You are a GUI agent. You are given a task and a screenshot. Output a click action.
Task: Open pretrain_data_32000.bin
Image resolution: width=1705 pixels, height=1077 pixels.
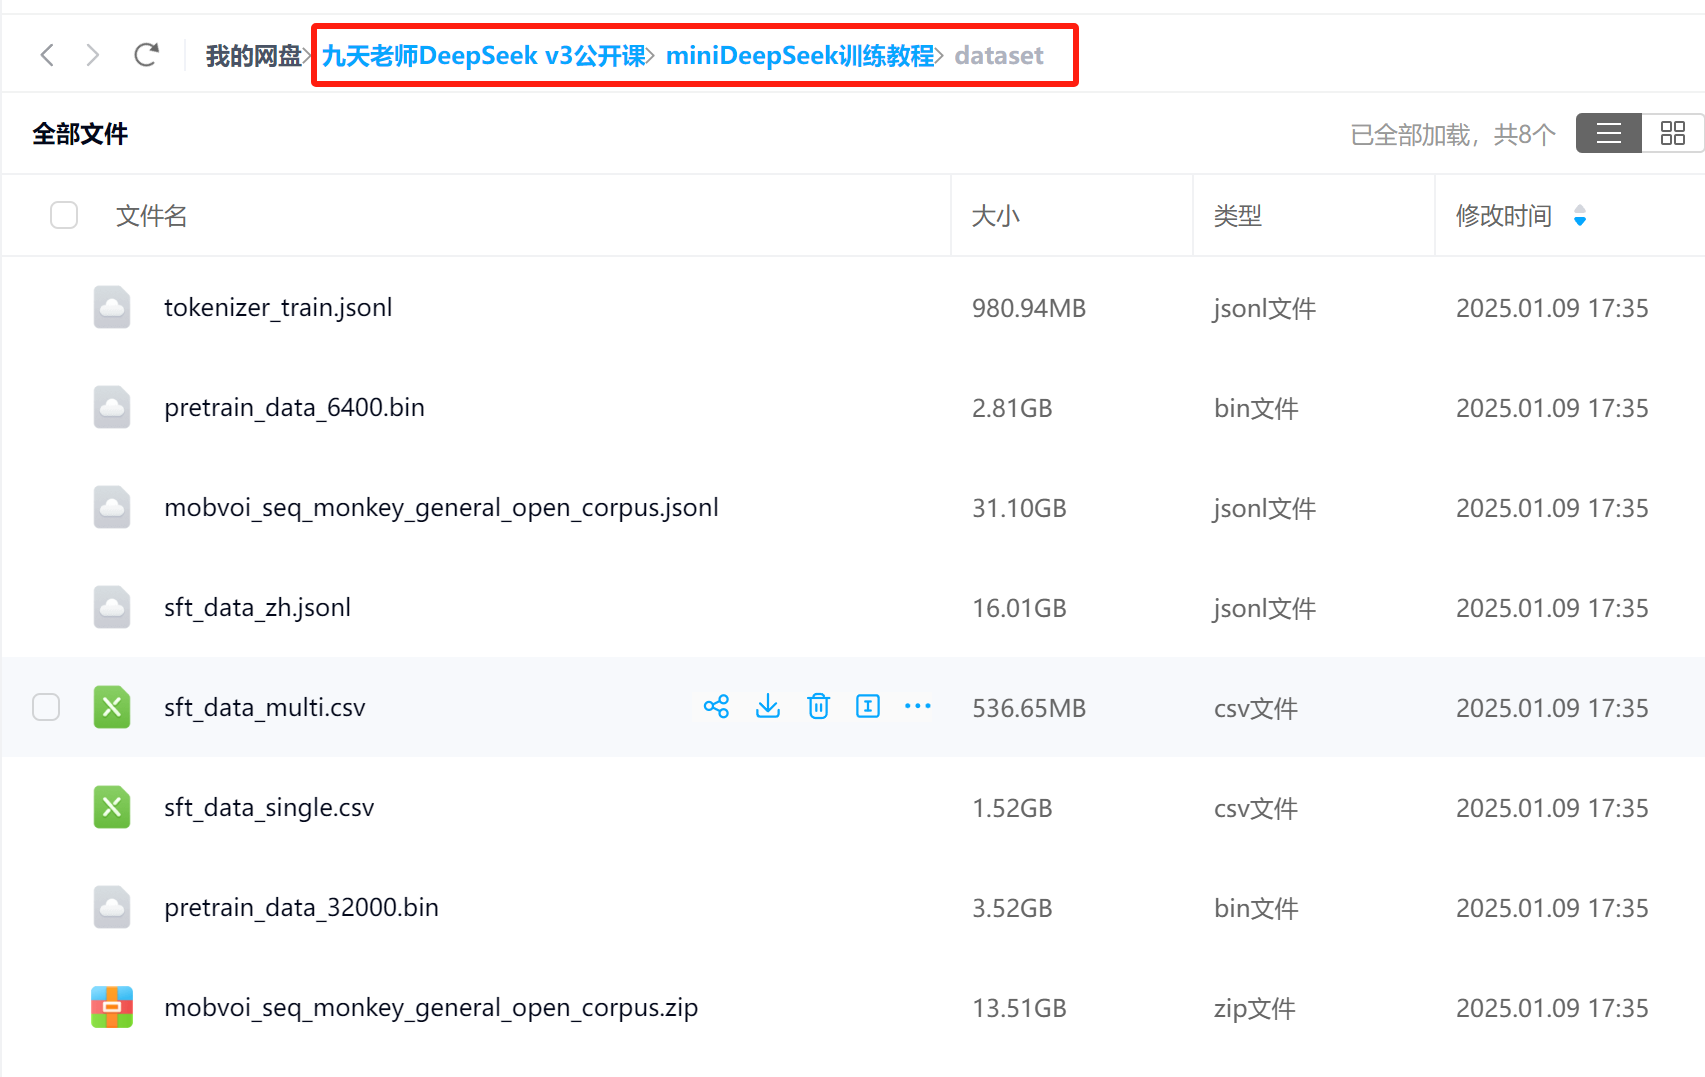[x=301, y=907]
